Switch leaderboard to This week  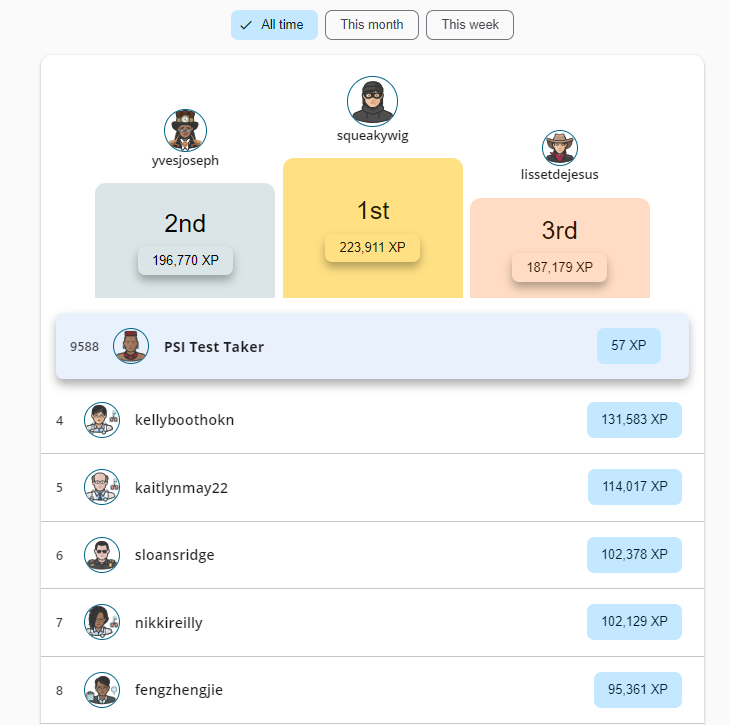click(470, 25)
